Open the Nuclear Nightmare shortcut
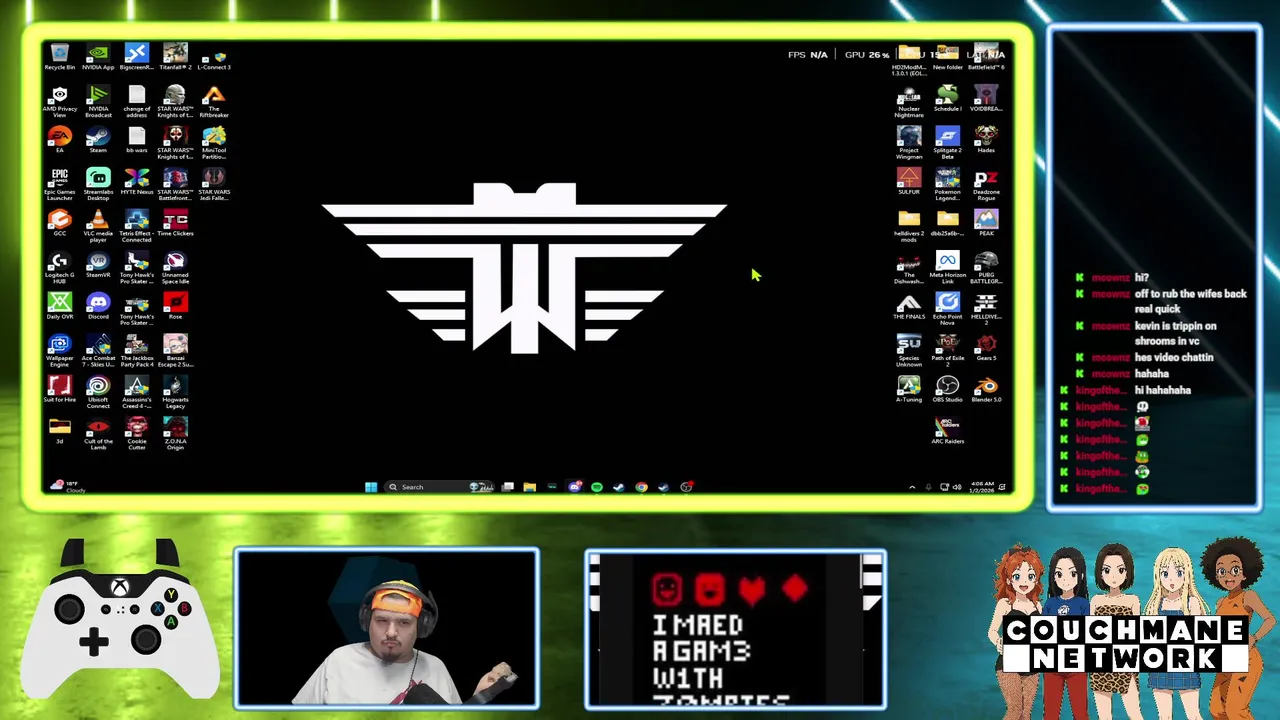This screenshot has height=720, width=1280. 909,102
